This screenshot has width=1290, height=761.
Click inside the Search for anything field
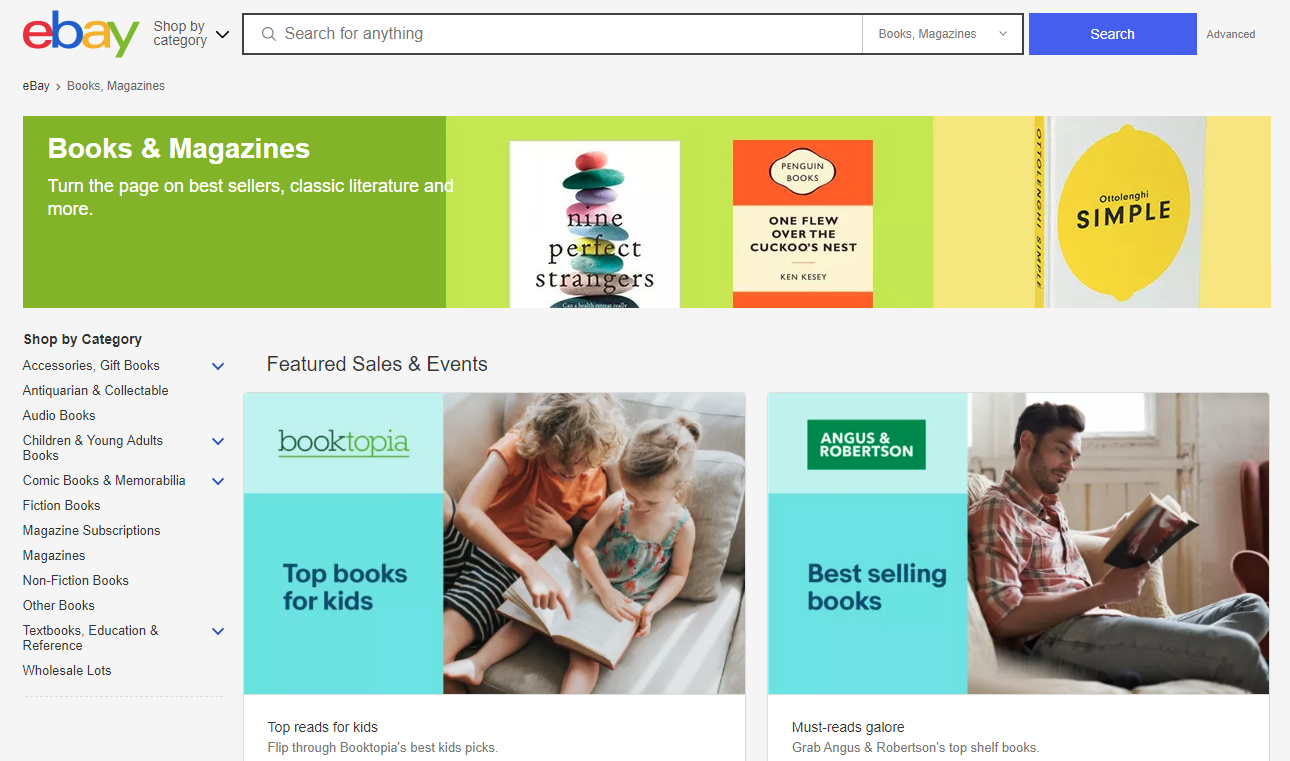(x=560, y=34)
